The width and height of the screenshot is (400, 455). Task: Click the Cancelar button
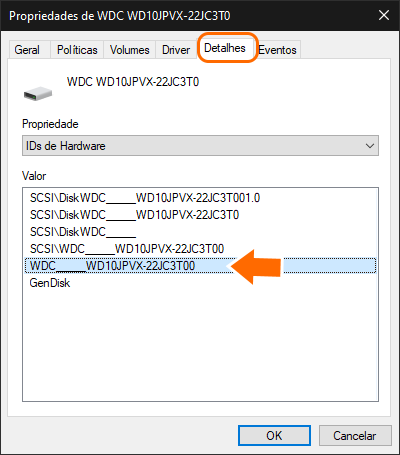pyautogui.click(x=355, y=435)
